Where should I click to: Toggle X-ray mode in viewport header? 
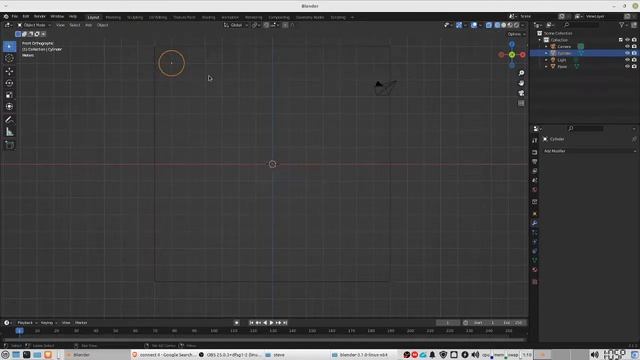tap(489, 25)
